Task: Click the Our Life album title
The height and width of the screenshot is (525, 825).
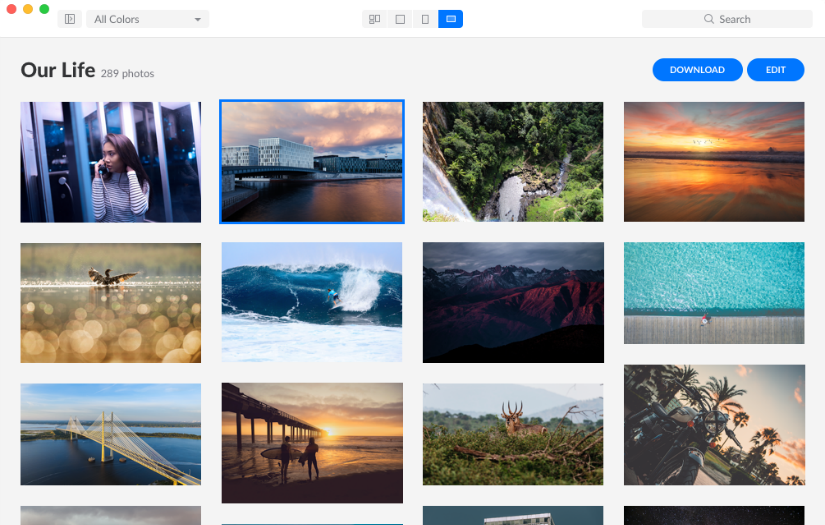Action: coord(58,70)
